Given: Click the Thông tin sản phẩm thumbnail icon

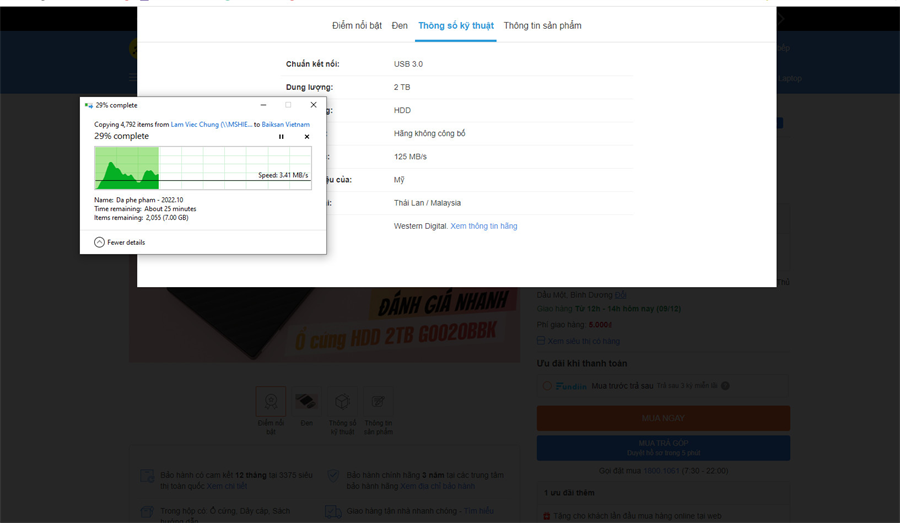Looking at the screenshot, I should pos(378,401).
